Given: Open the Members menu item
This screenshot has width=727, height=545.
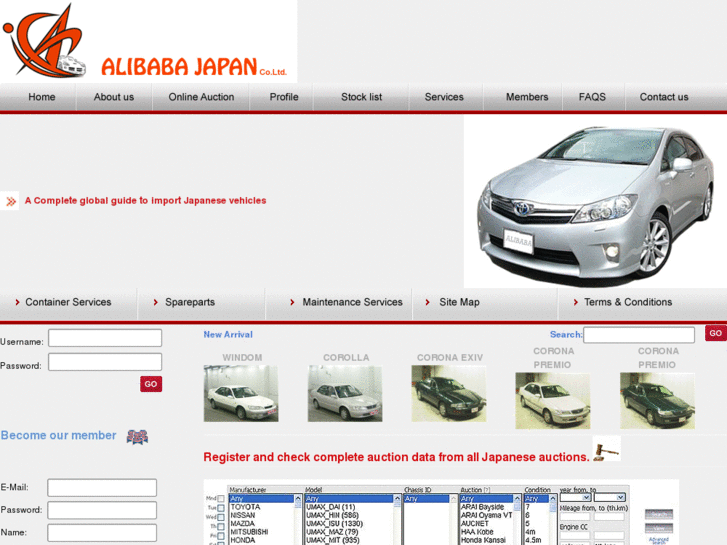Looking at the screenshot, I should [527, 97].
